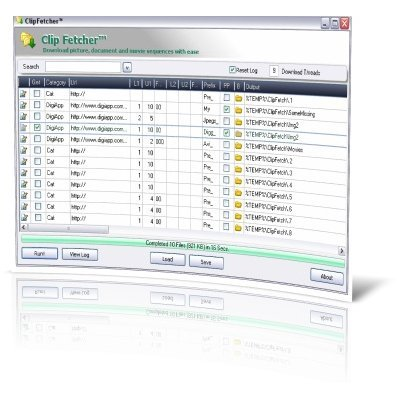Open folder browse icon for ClipFetch\3 output
The width and height of the screenshot is (400, 400).
pyautogui.click(x=238, y=169)
